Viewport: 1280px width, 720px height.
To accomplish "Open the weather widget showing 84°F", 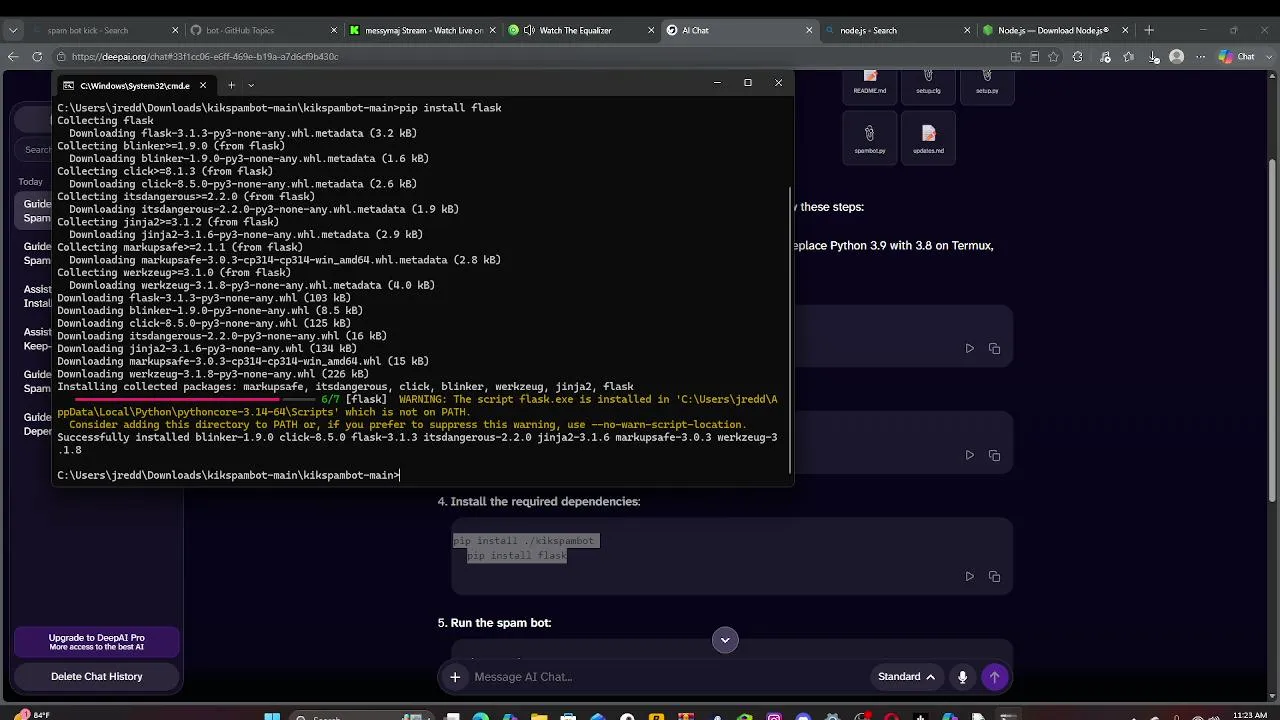I will (30, 715).
